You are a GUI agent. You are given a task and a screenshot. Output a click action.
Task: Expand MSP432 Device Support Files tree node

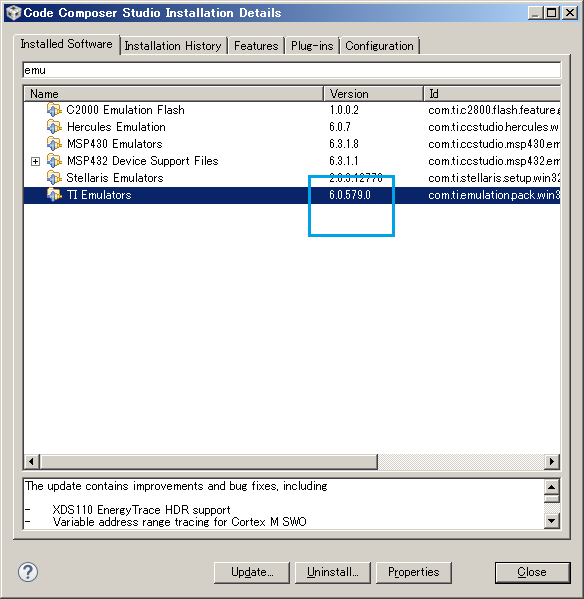click(x=35, y=161)
